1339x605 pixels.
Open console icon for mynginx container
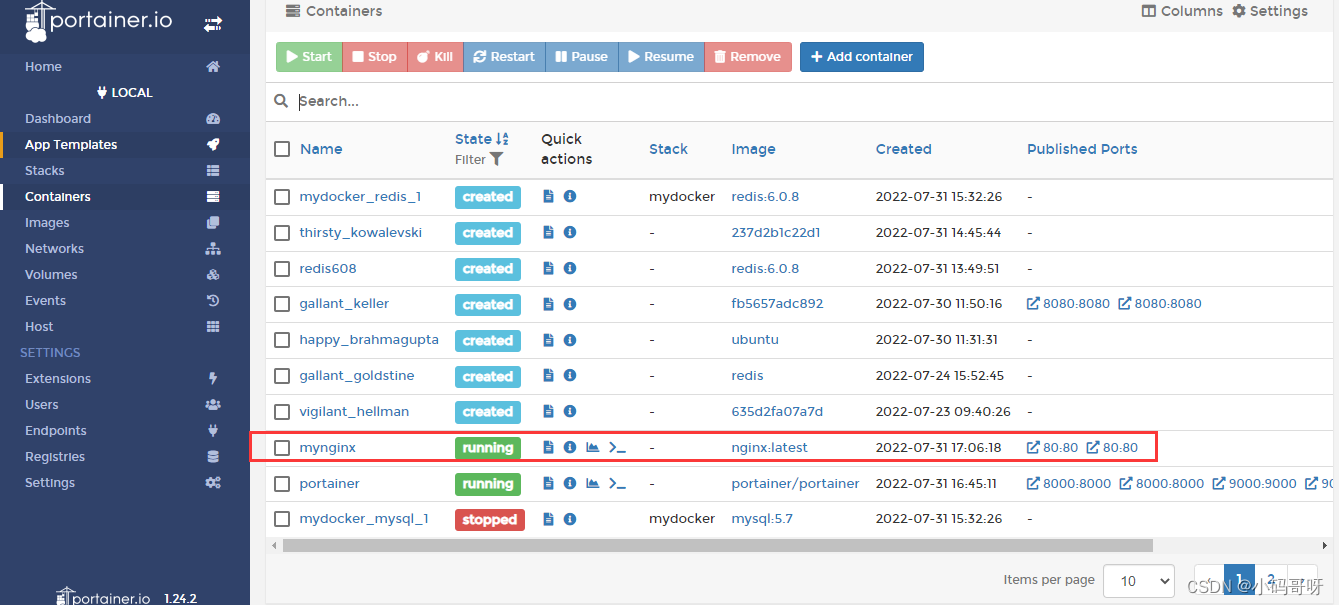click(617, 448)
